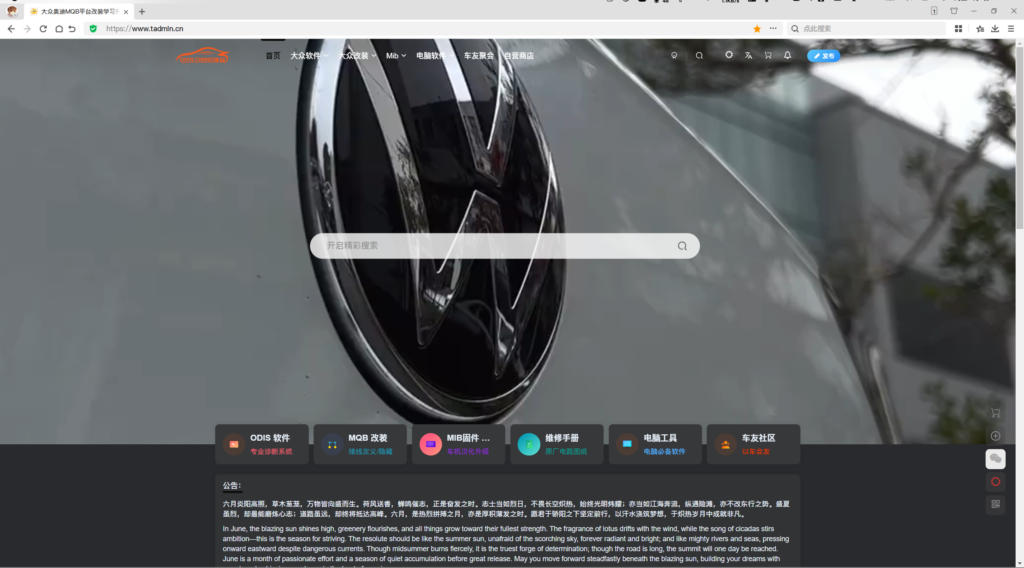Bookmark this page with the star icon
The width and height of the screenshot is (1024, 568).
tap(757, 29)
